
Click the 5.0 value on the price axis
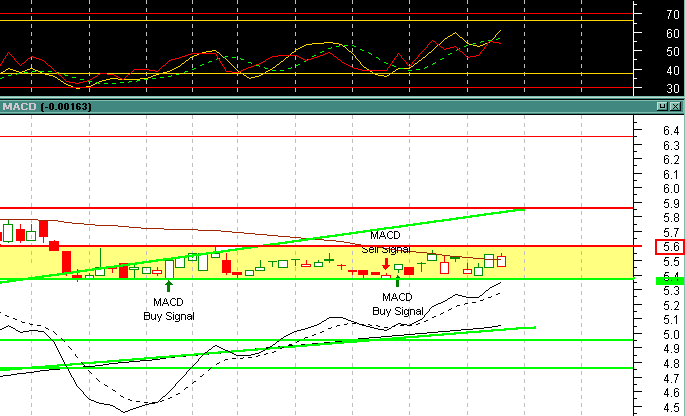(671, 335)
